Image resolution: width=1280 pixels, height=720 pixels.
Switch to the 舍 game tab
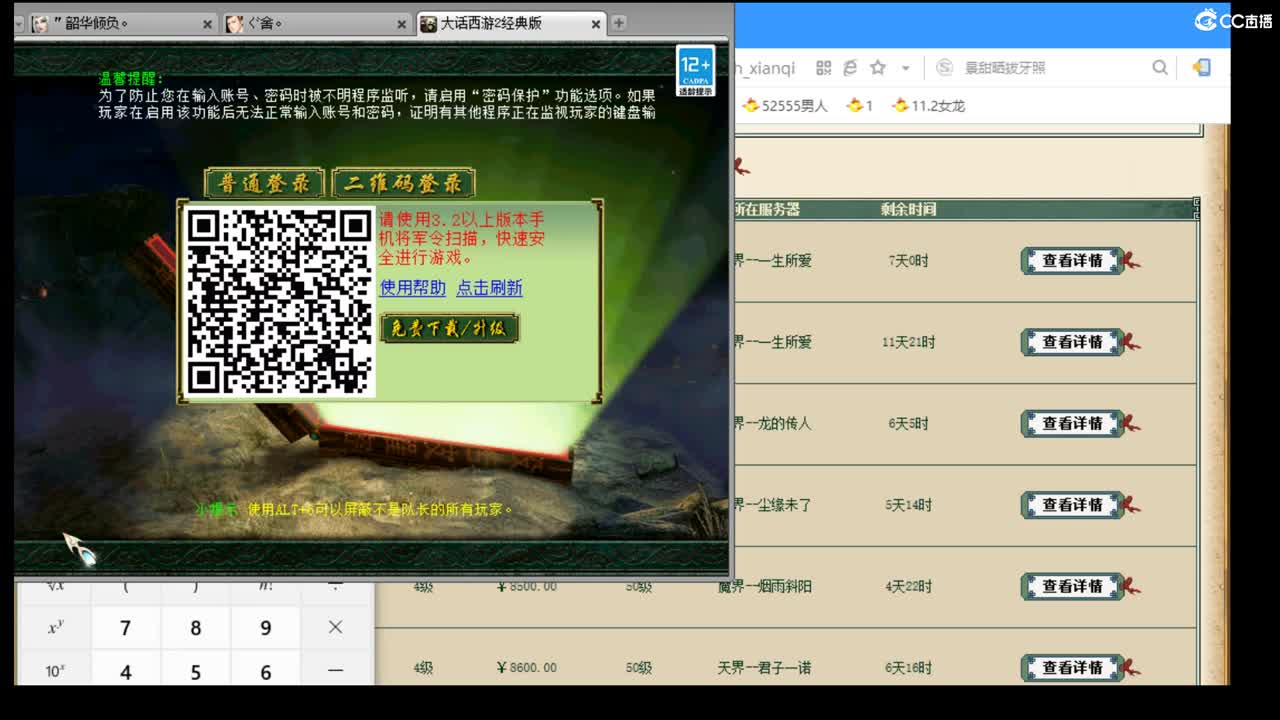315,23
